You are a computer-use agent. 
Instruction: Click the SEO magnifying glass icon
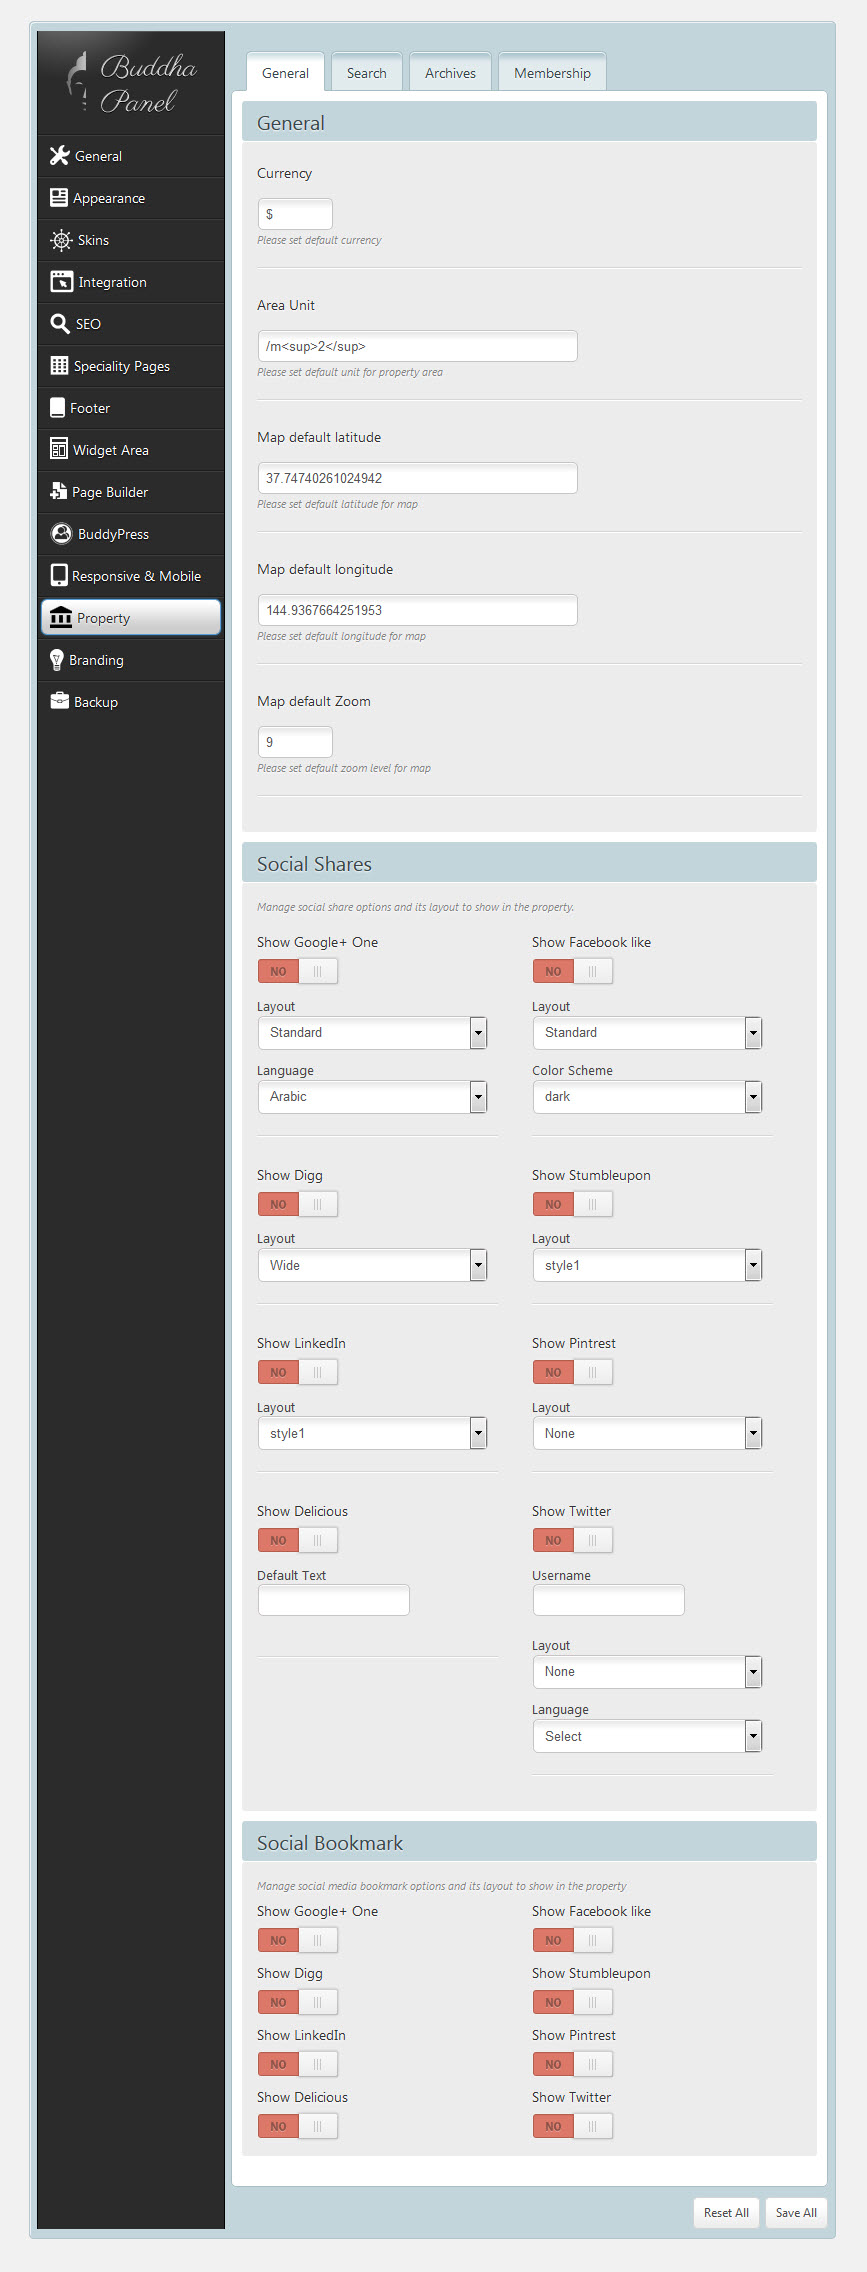coord(60,324)
